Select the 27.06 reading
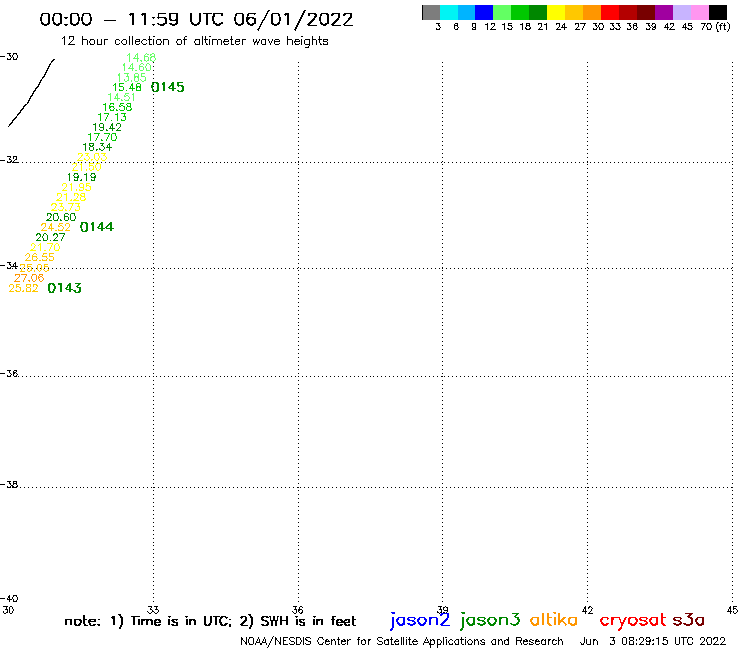 29,278
